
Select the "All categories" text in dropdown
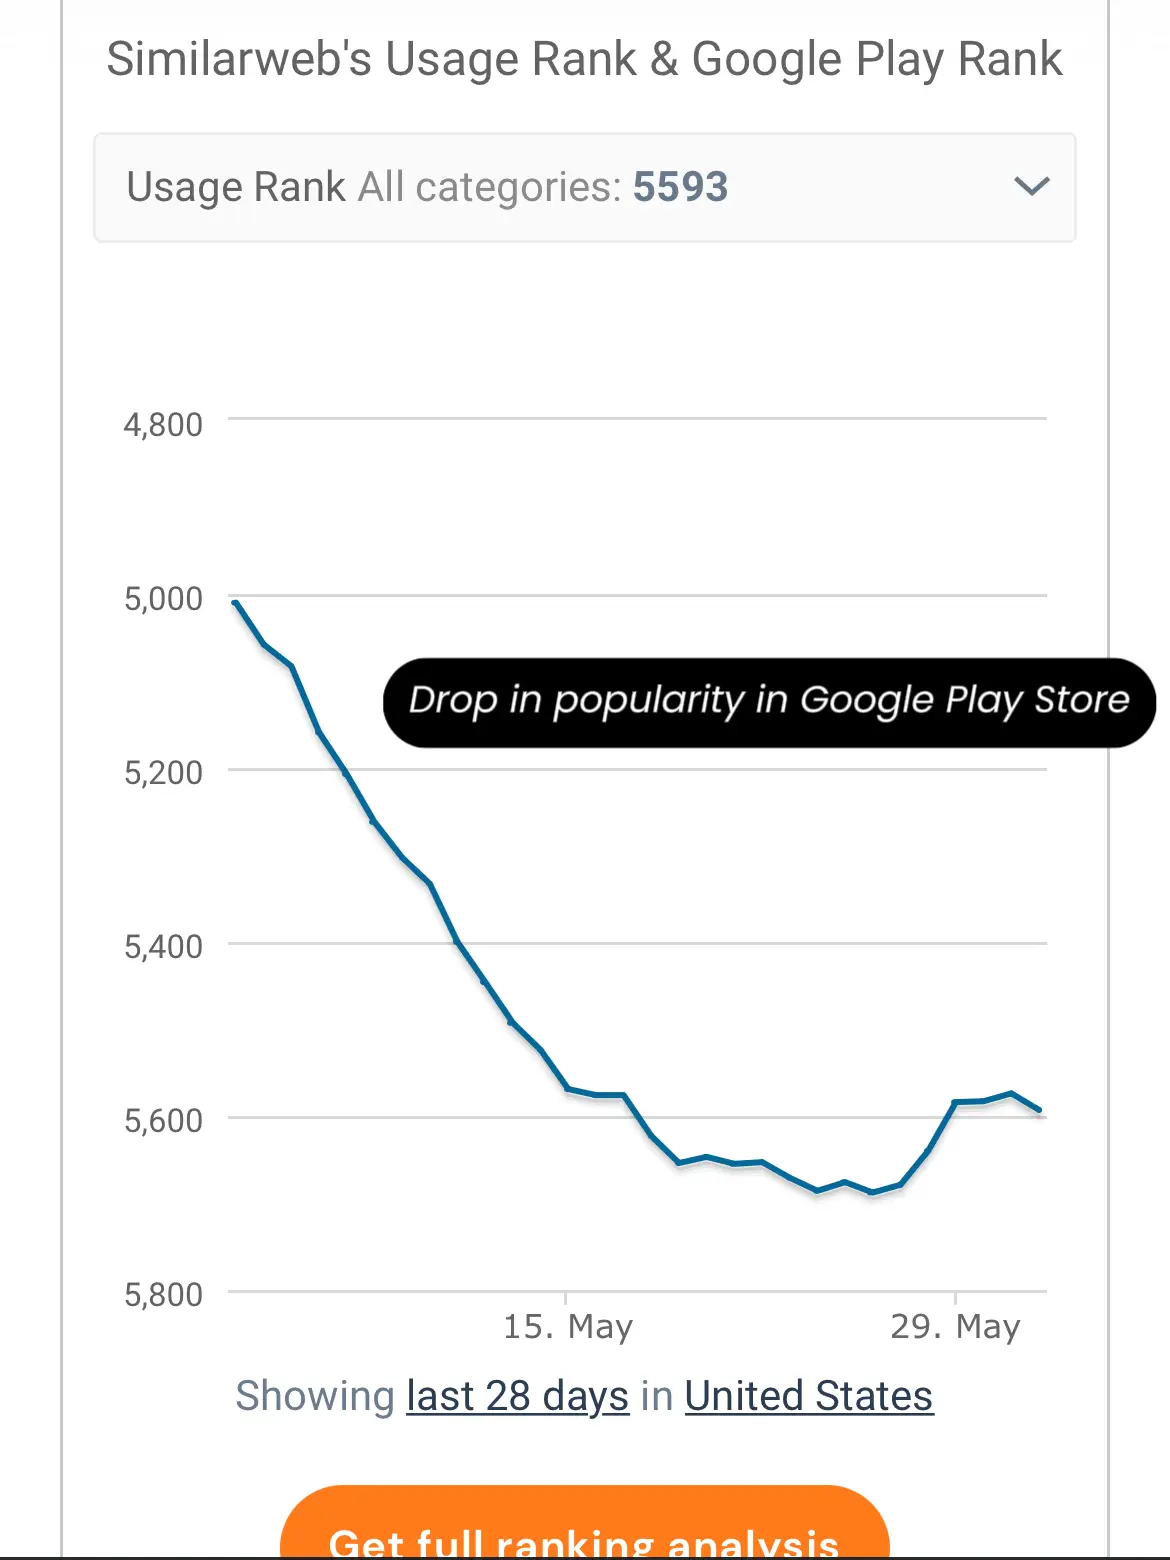coord(489,187)
